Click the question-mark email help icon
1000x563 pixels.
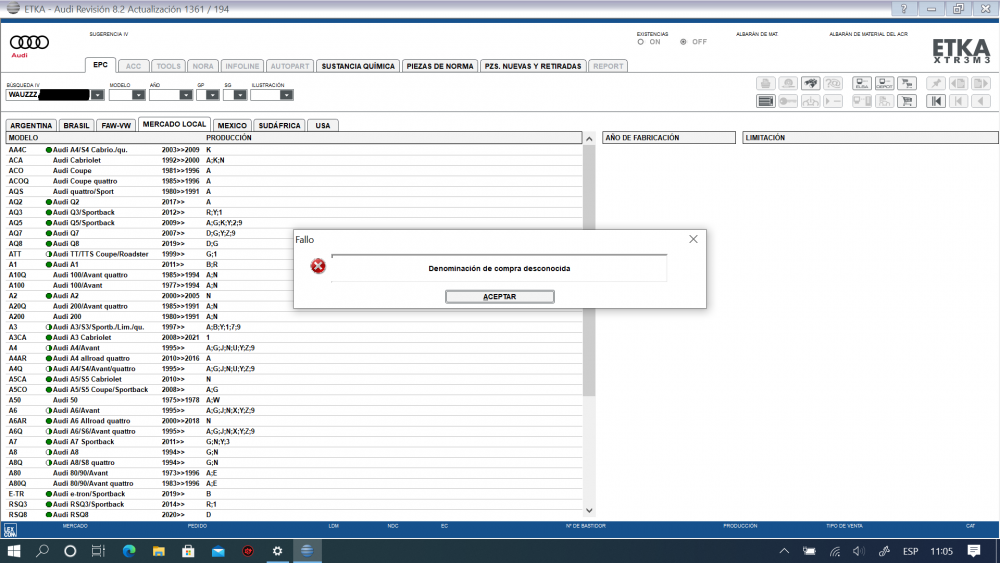point(833,84)
